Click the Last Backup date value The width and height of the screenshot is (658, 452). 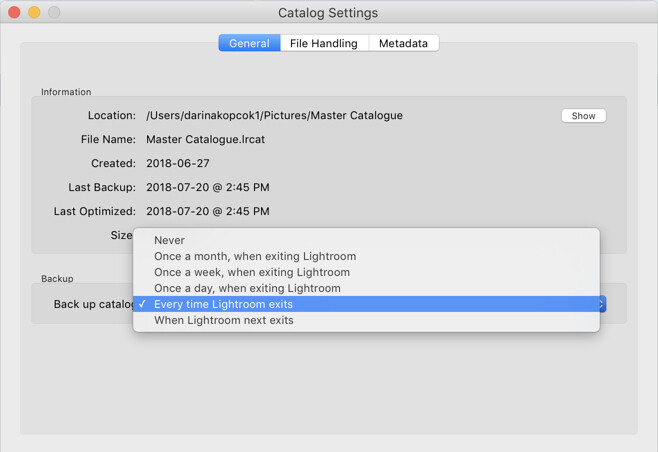pos(208,187)
